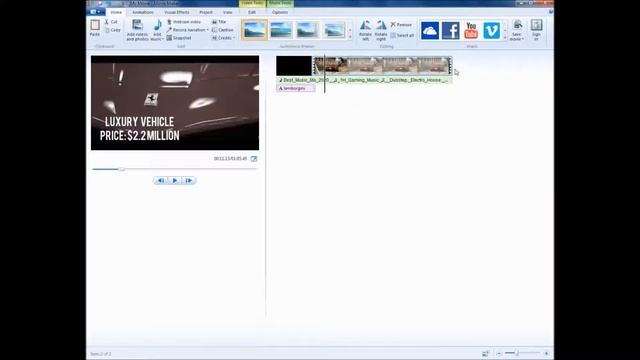This screenshot has width=640, height=360.
Task: Select fourth AutoMovie theme thumbnail
Action: click(x=334, y=30)
